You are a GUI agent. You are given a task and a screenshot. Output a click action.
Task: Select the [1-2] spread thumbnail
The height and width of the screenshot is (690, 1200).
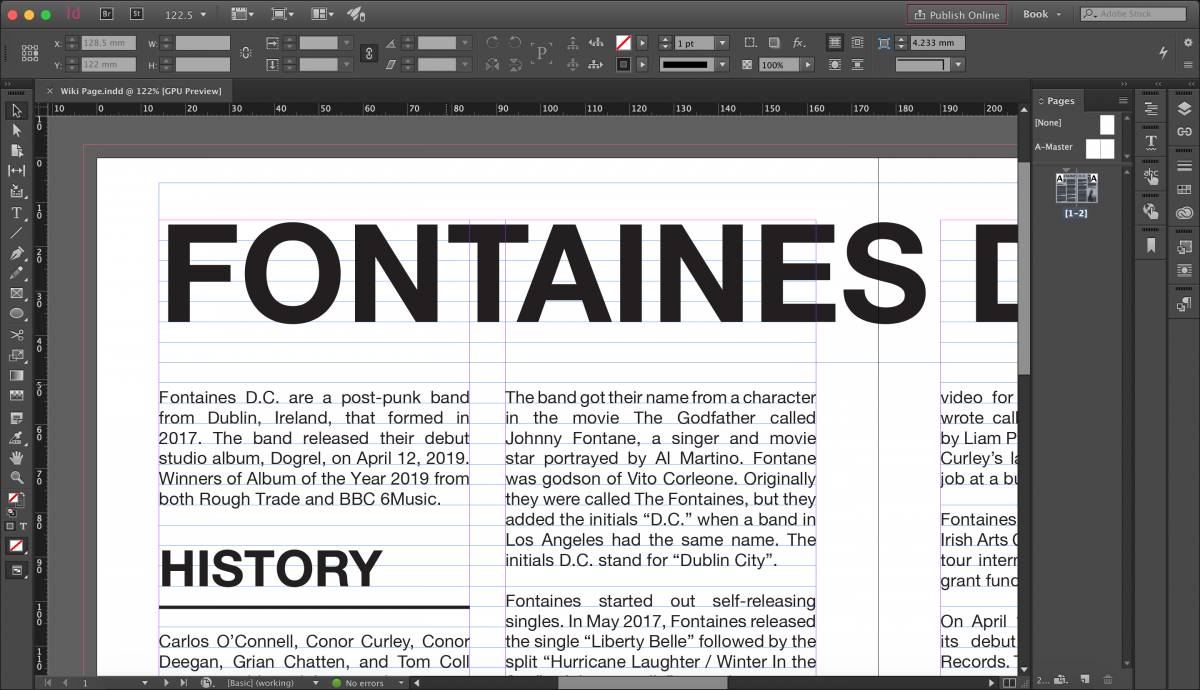coord(1076,187)
